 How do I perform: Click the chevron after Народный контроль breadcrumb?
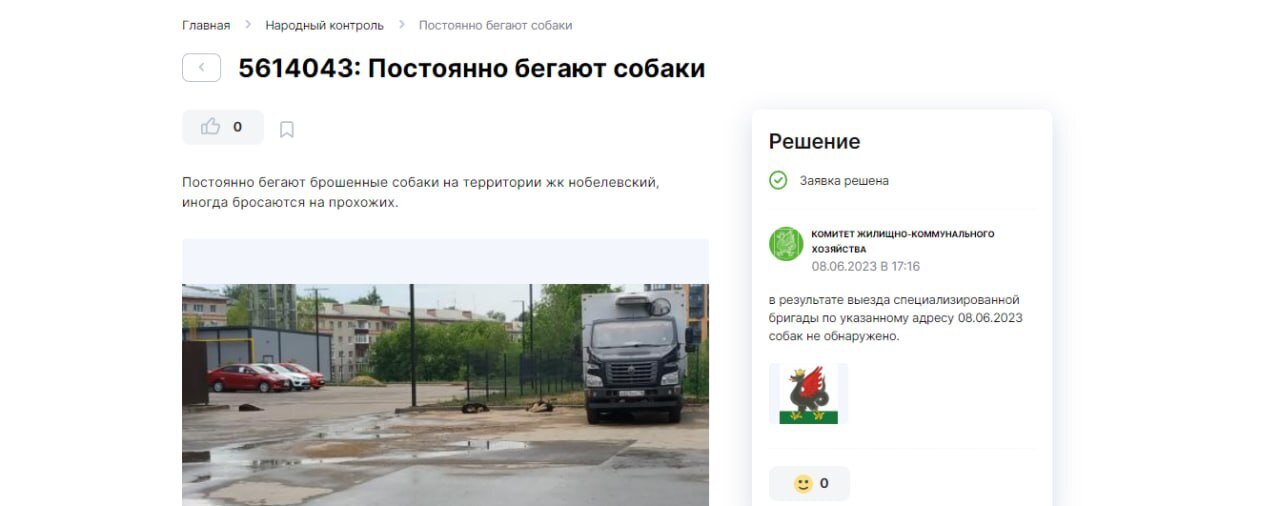[x=401, y=25]
